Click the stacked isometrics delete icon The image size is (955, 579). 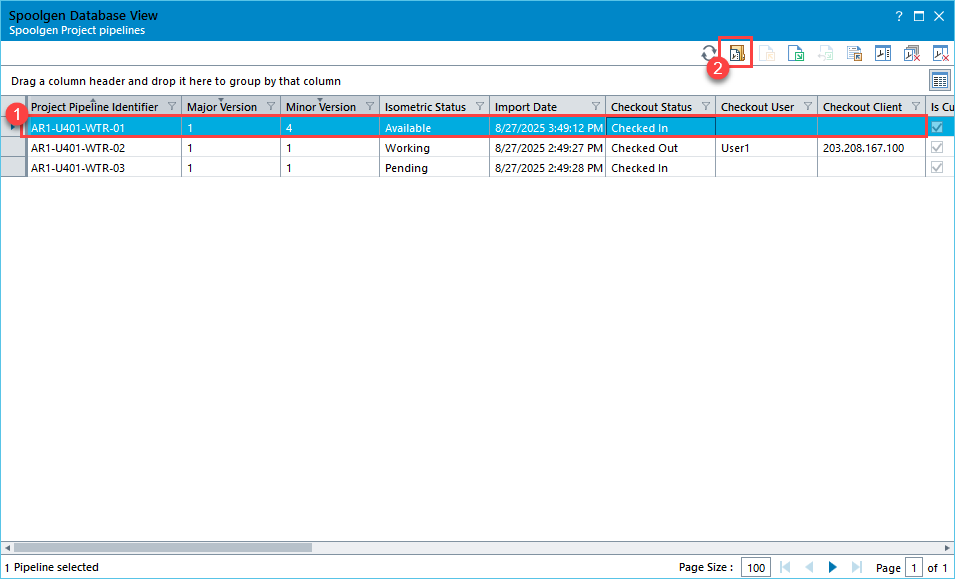point(911,54)
